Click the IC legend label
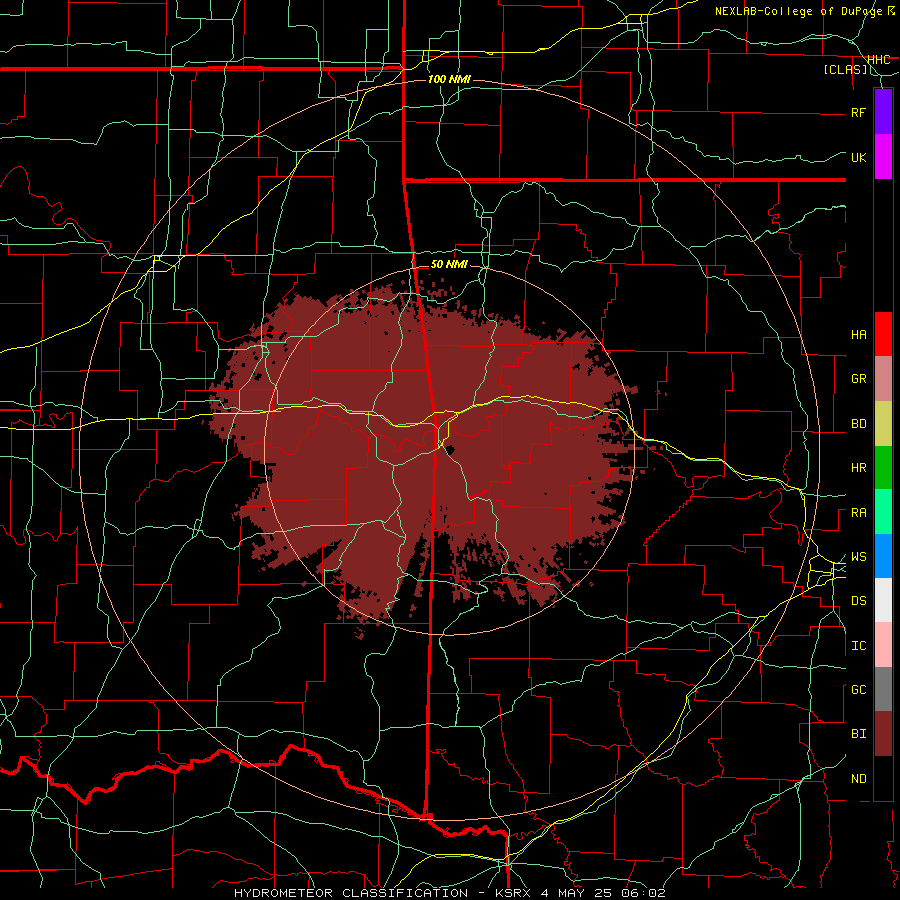 (x=859, y=645)
